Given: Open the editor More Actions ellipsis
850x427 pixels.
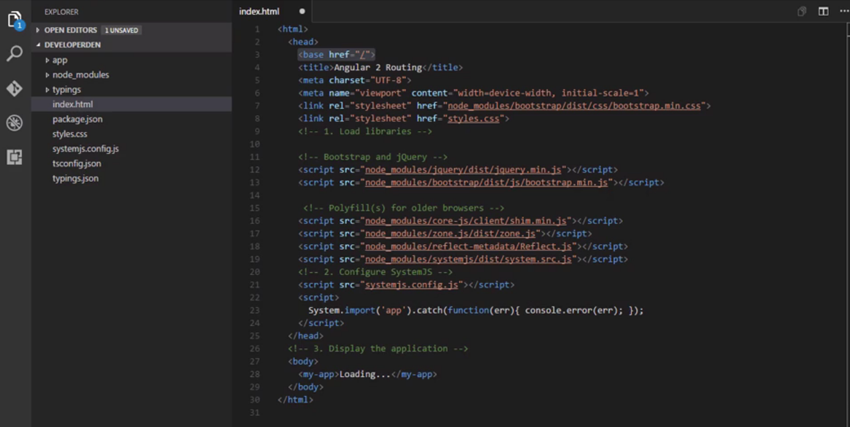Looking at the screenshot, I should coord(843,11).
